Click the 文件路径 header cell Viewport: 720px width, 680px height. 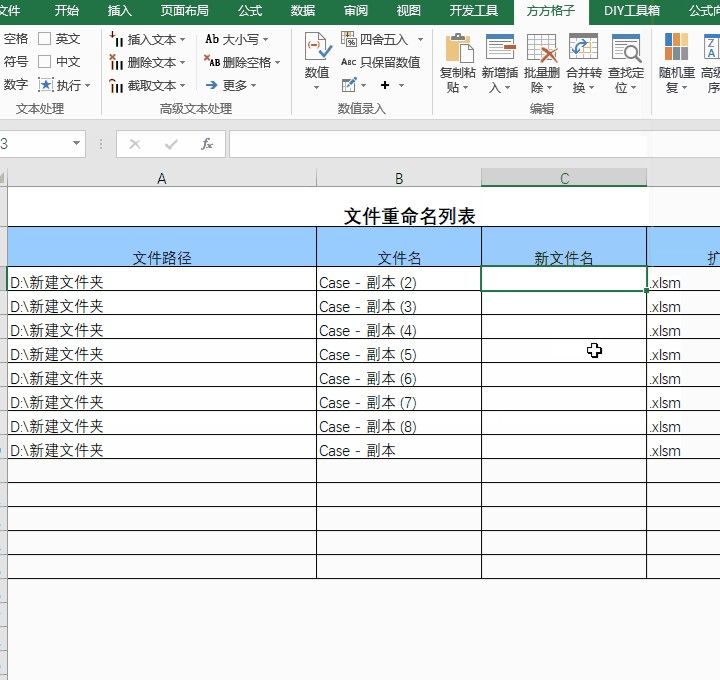coord(162,247)
